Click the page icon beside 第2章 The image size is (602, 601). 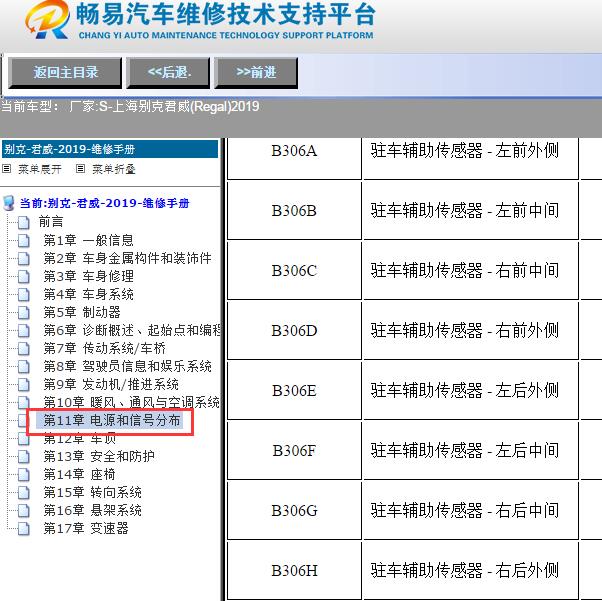[24, 258]
